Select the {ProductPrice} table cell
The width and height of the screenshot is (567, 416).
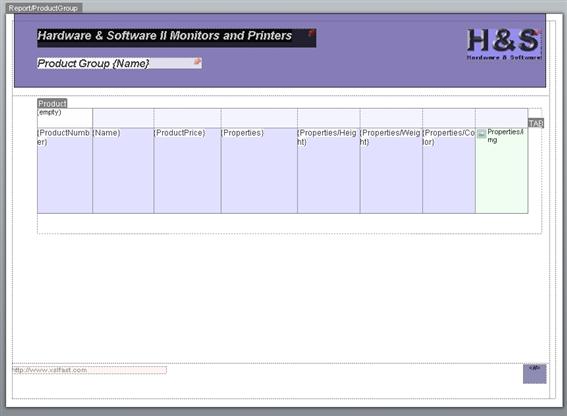pyautogui.click(x=187, y=170)
